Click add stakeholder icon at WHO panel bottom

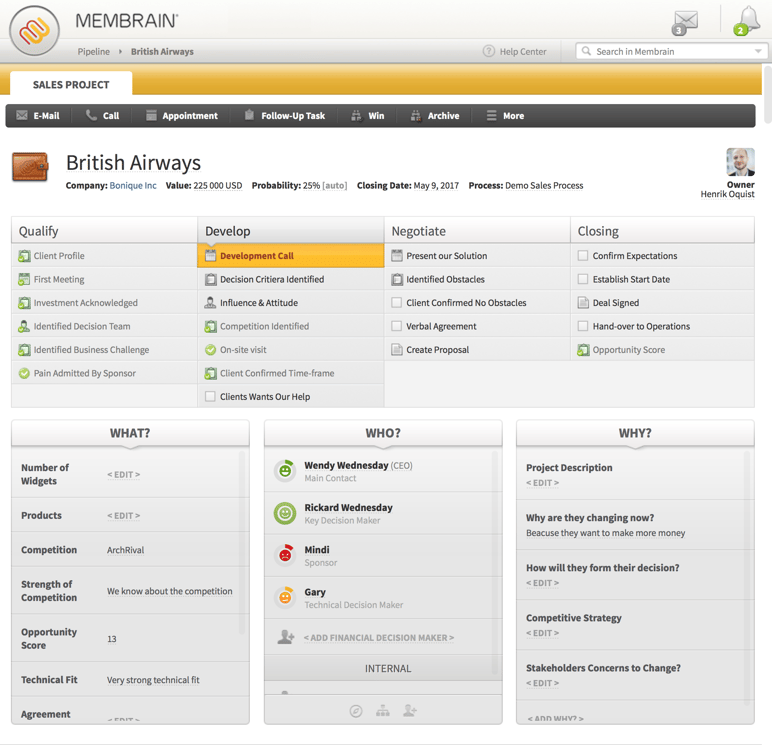pyautogui.click(x=410, y=711)
